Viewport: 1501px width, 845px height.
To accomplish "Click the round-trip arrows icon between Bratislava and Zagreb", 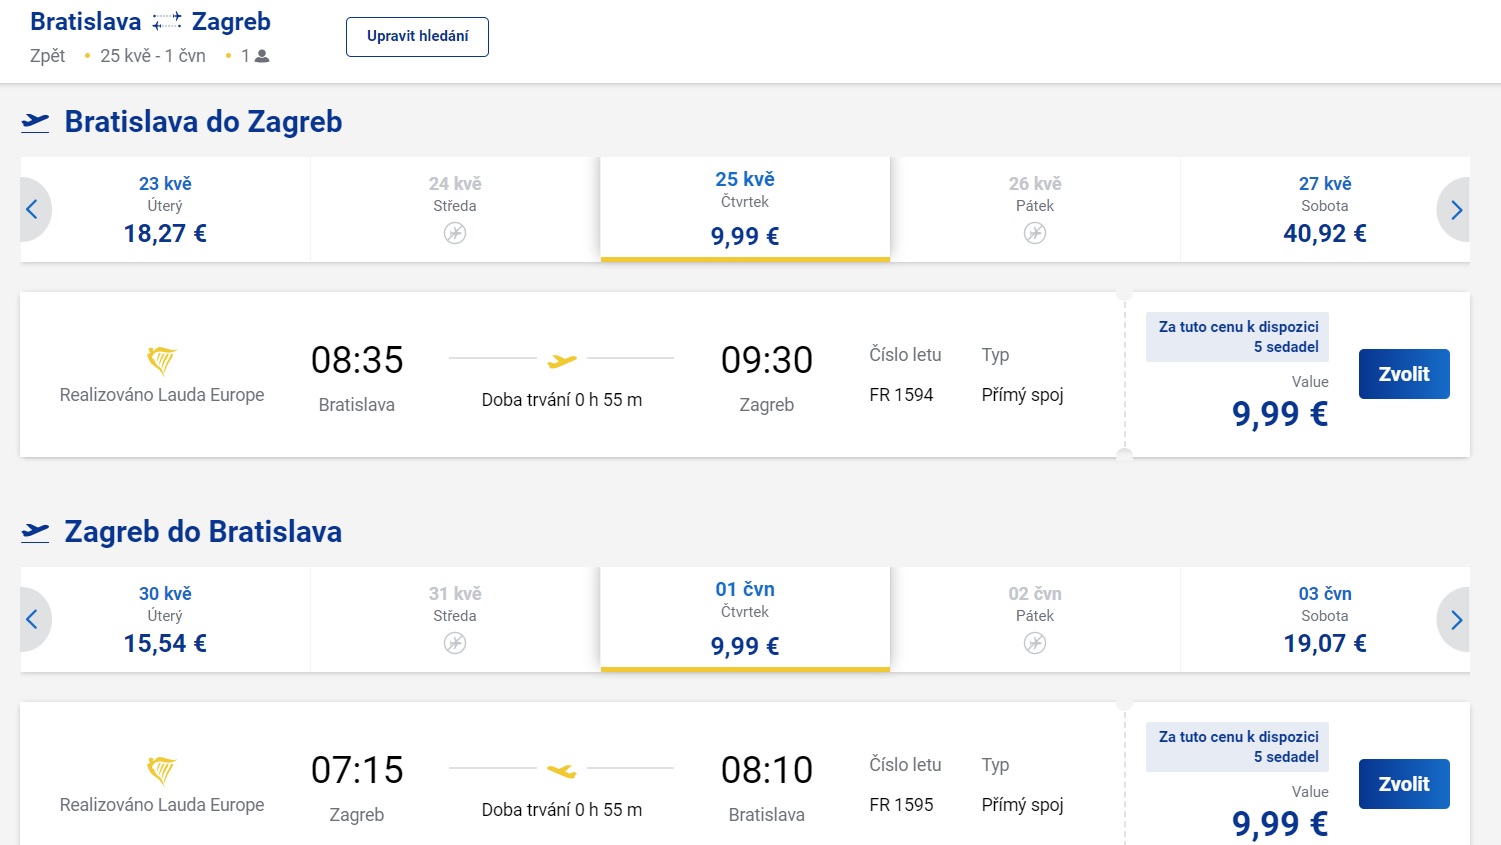I will (x=167, y=22).
